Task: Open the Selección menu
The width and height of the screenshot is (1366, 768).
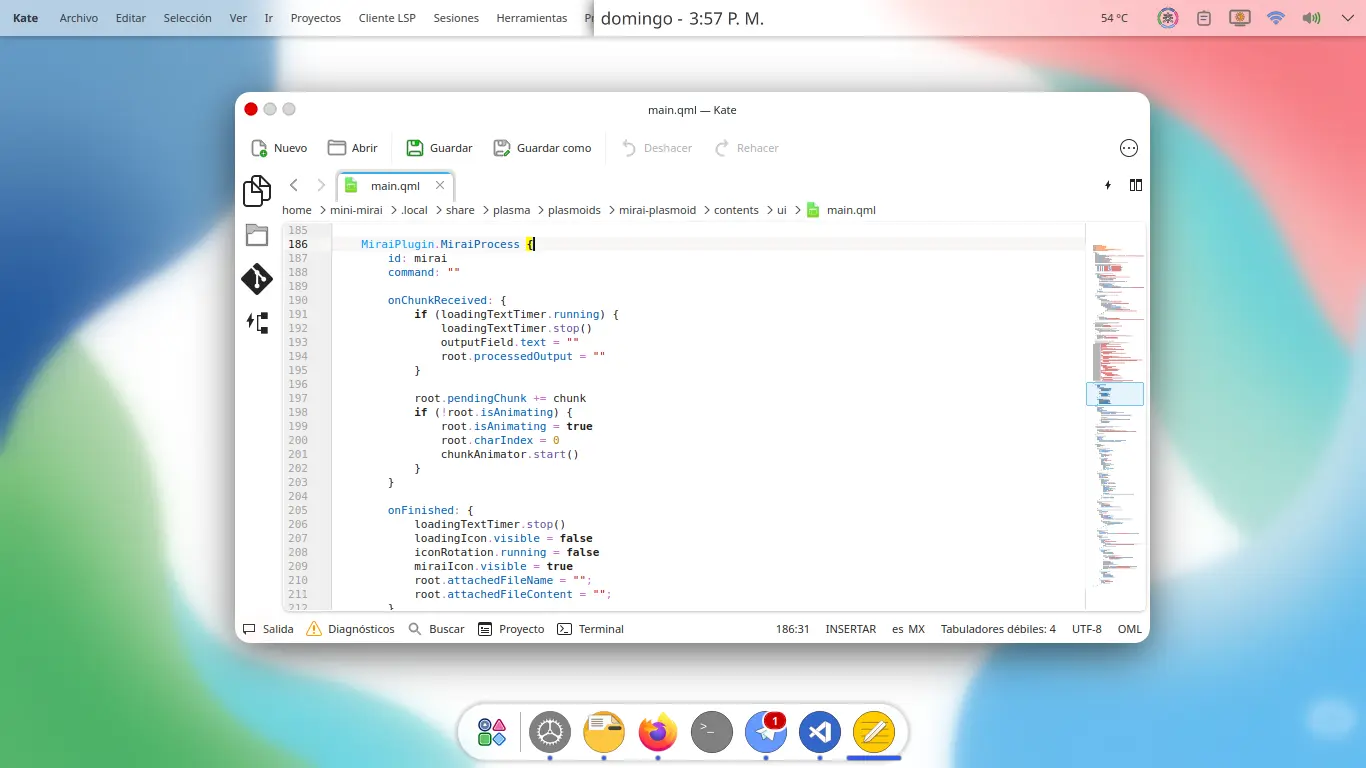Action: click(x=188, y=18)
